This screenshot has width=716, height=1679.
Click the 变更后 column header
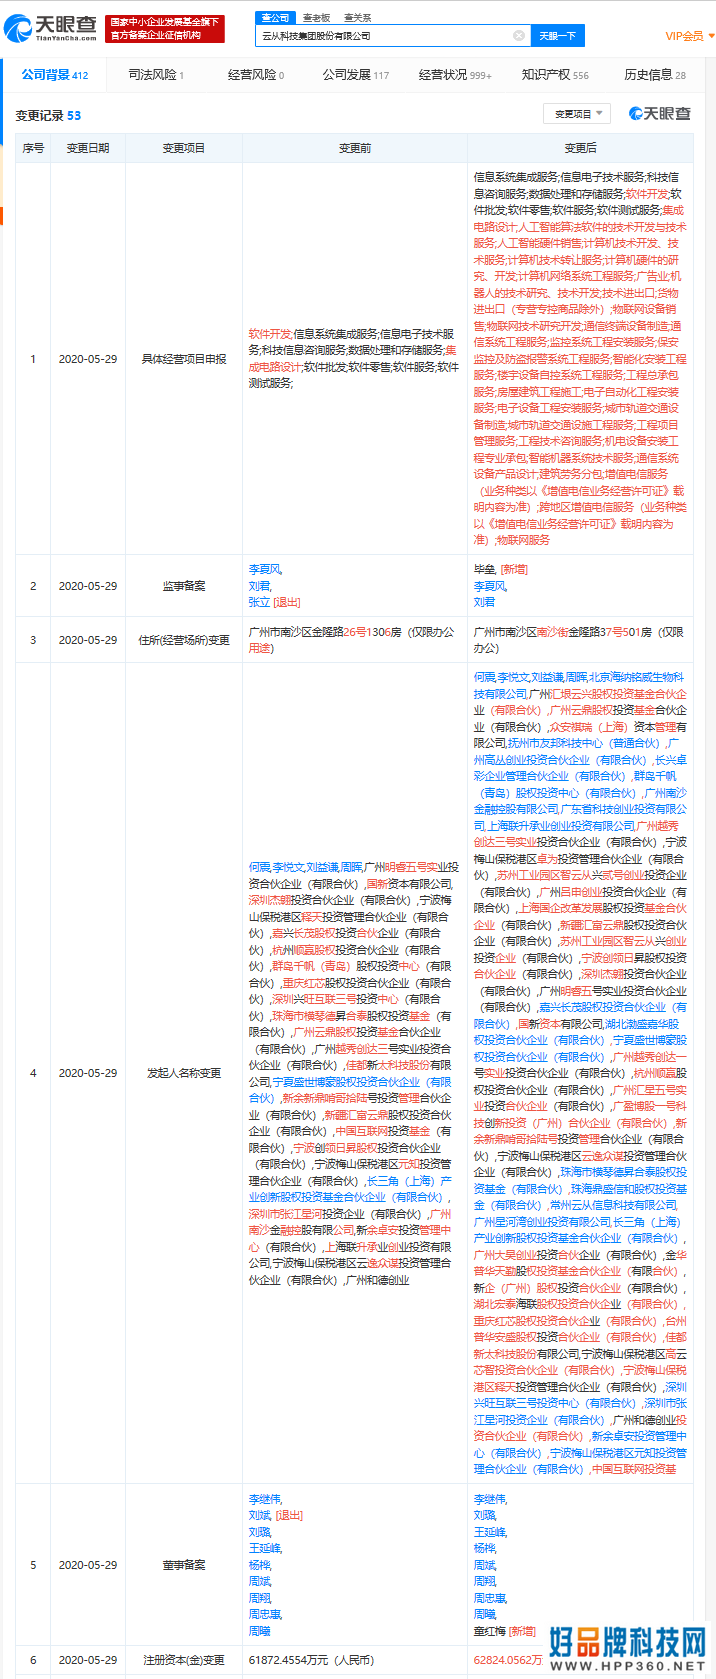[x=580, y=148]
